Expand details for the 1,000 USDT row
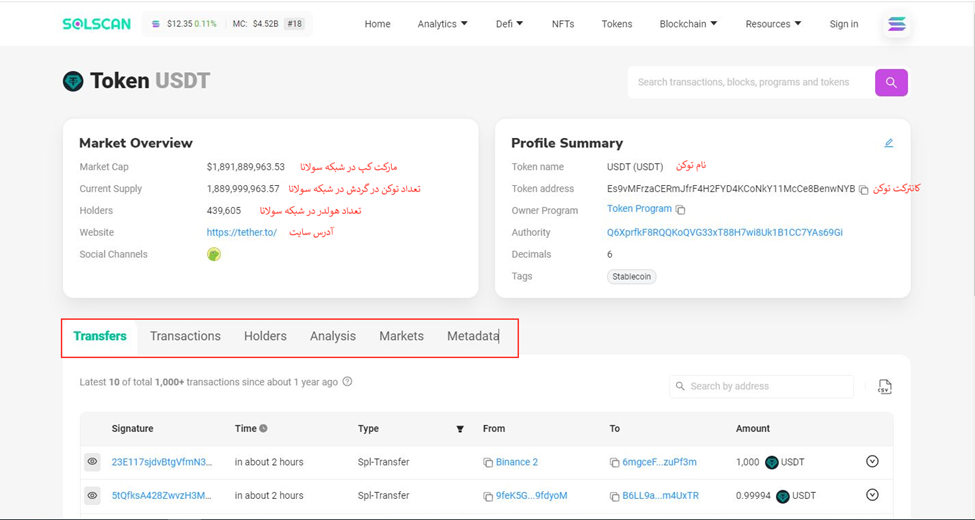 pos(872,462)
